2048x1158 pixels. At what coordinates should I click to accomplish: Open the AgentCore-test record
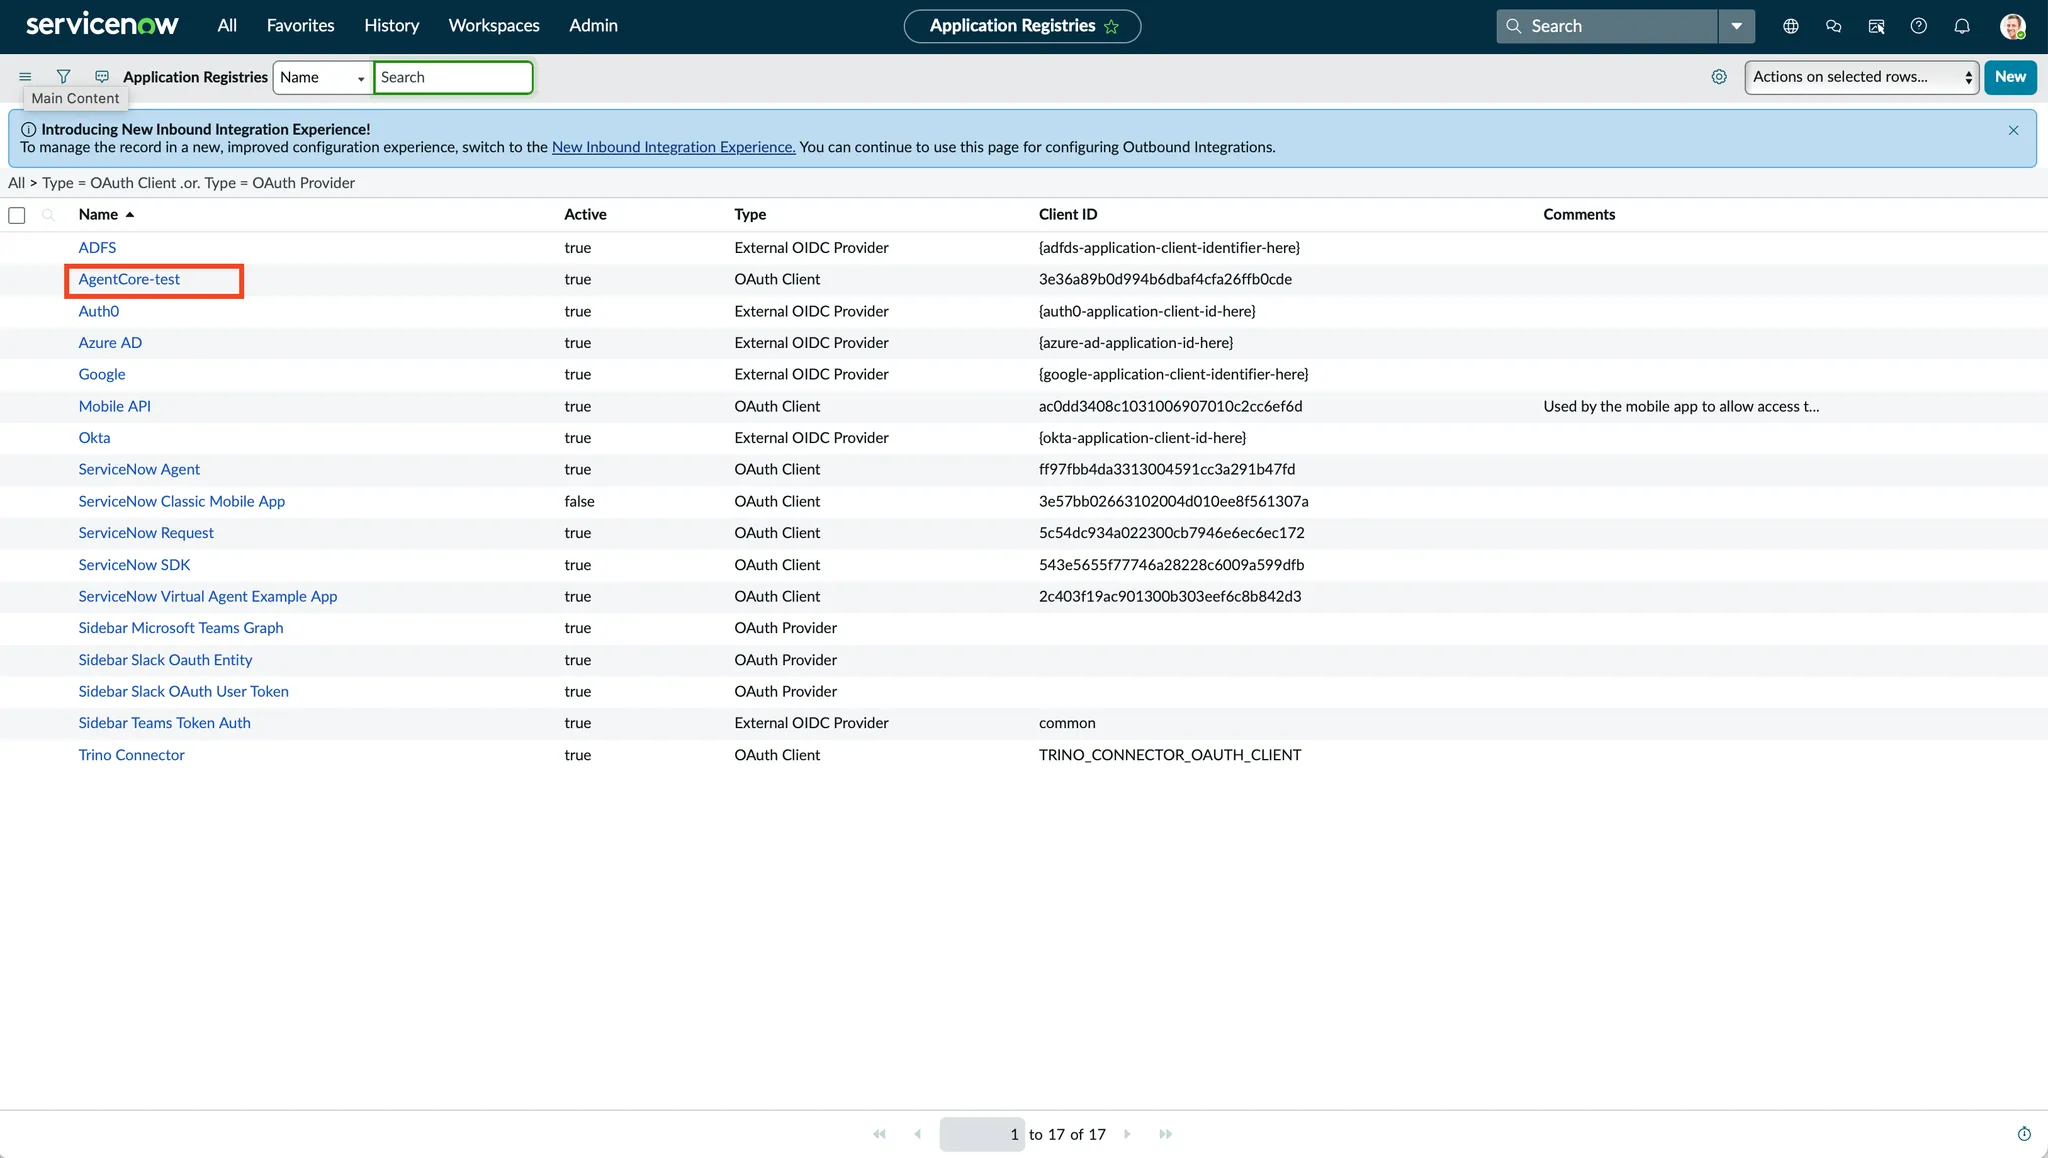(x=129, y=279)
